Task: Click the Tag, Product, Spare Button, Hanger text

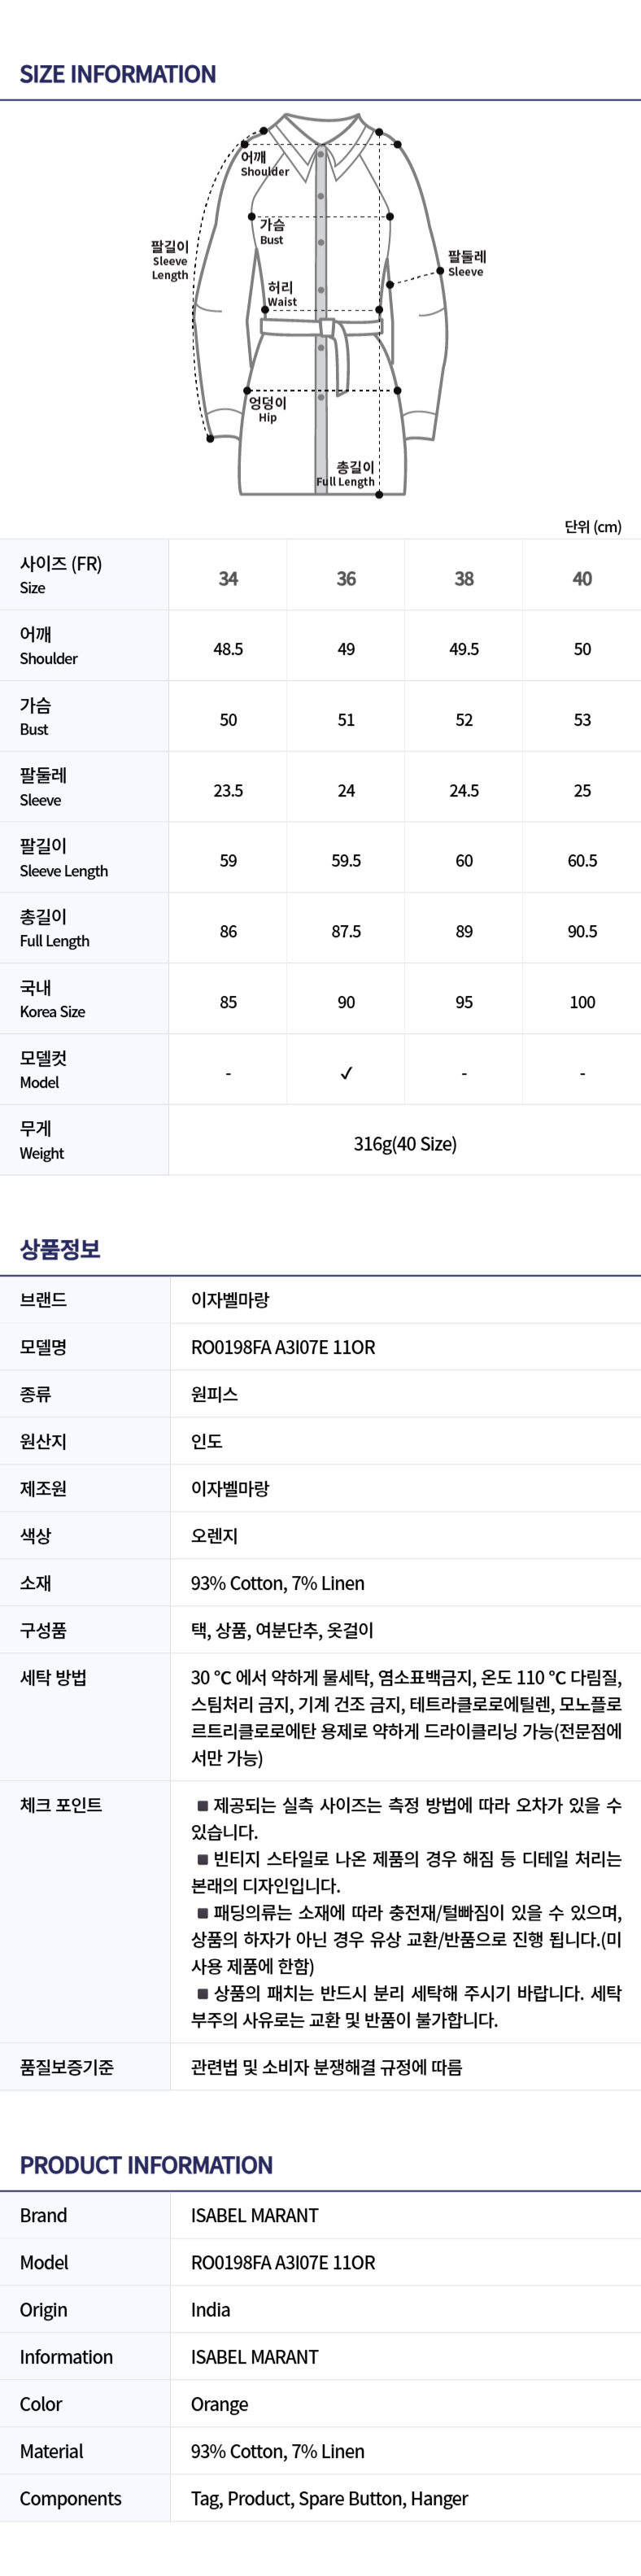Action: [x=329, y=2498]
